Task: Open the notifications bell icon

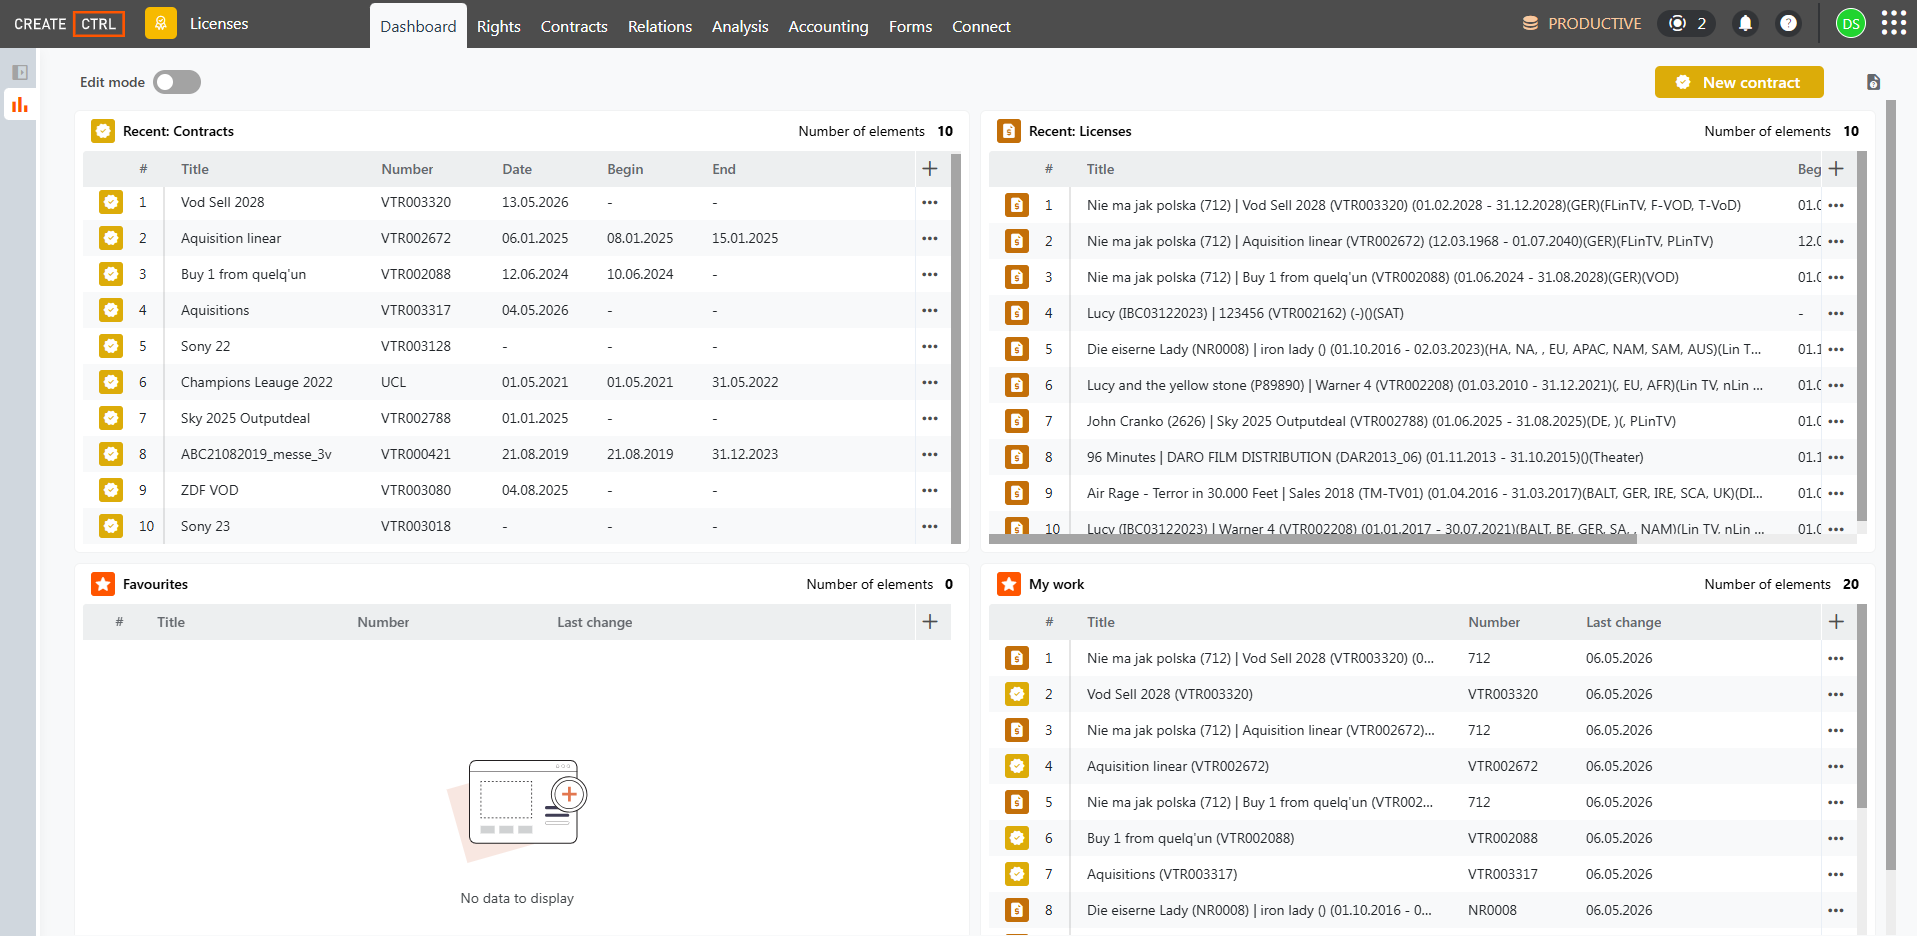Action: click(x=1745, y=23)
